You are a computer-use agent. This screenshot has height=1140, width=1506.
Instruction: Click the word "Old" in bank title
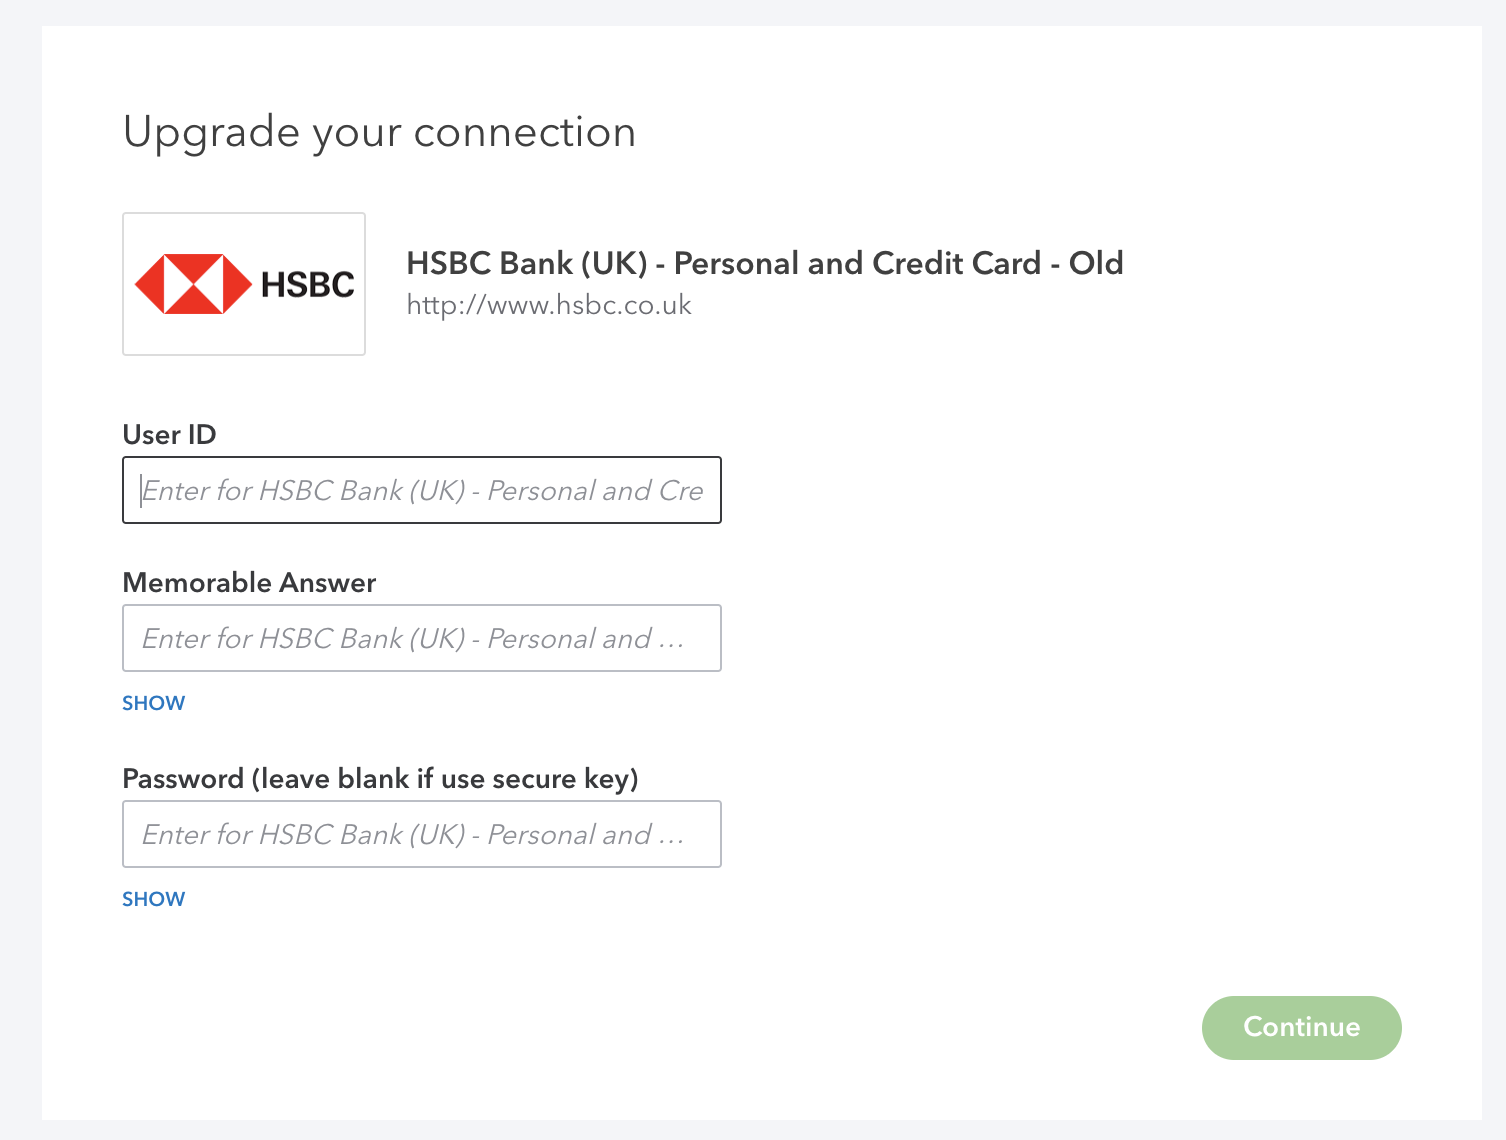point(1096,263)
